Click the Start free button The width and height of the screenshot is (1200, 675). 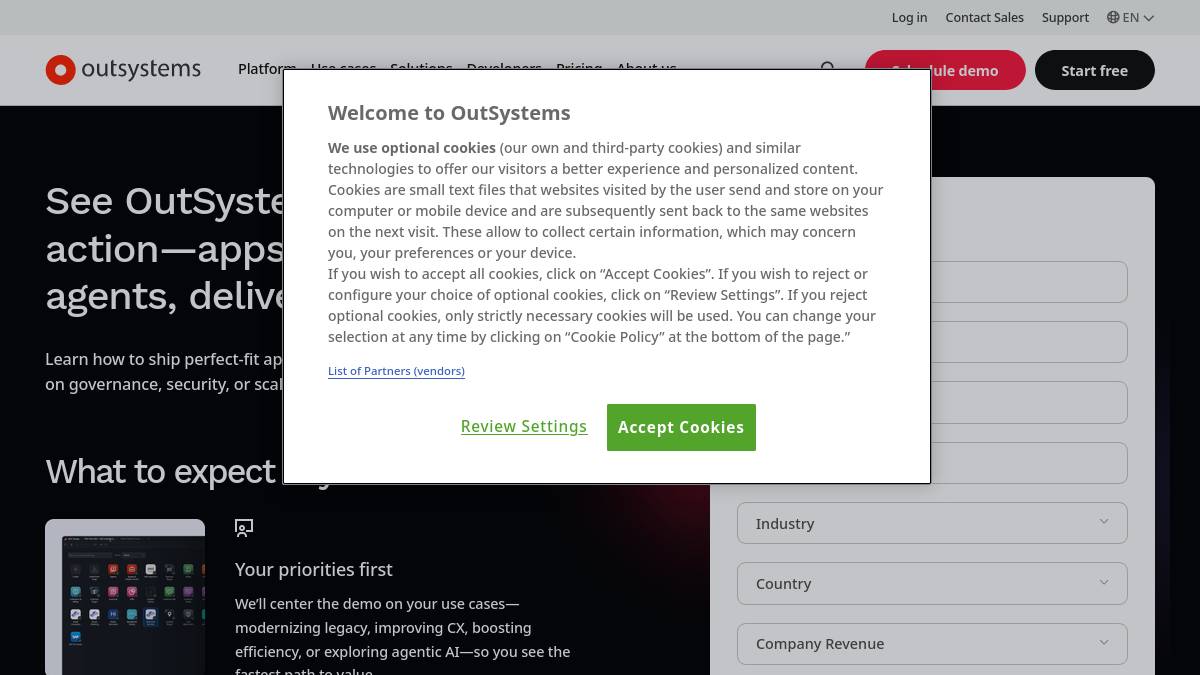click(x=1094, y=70)
